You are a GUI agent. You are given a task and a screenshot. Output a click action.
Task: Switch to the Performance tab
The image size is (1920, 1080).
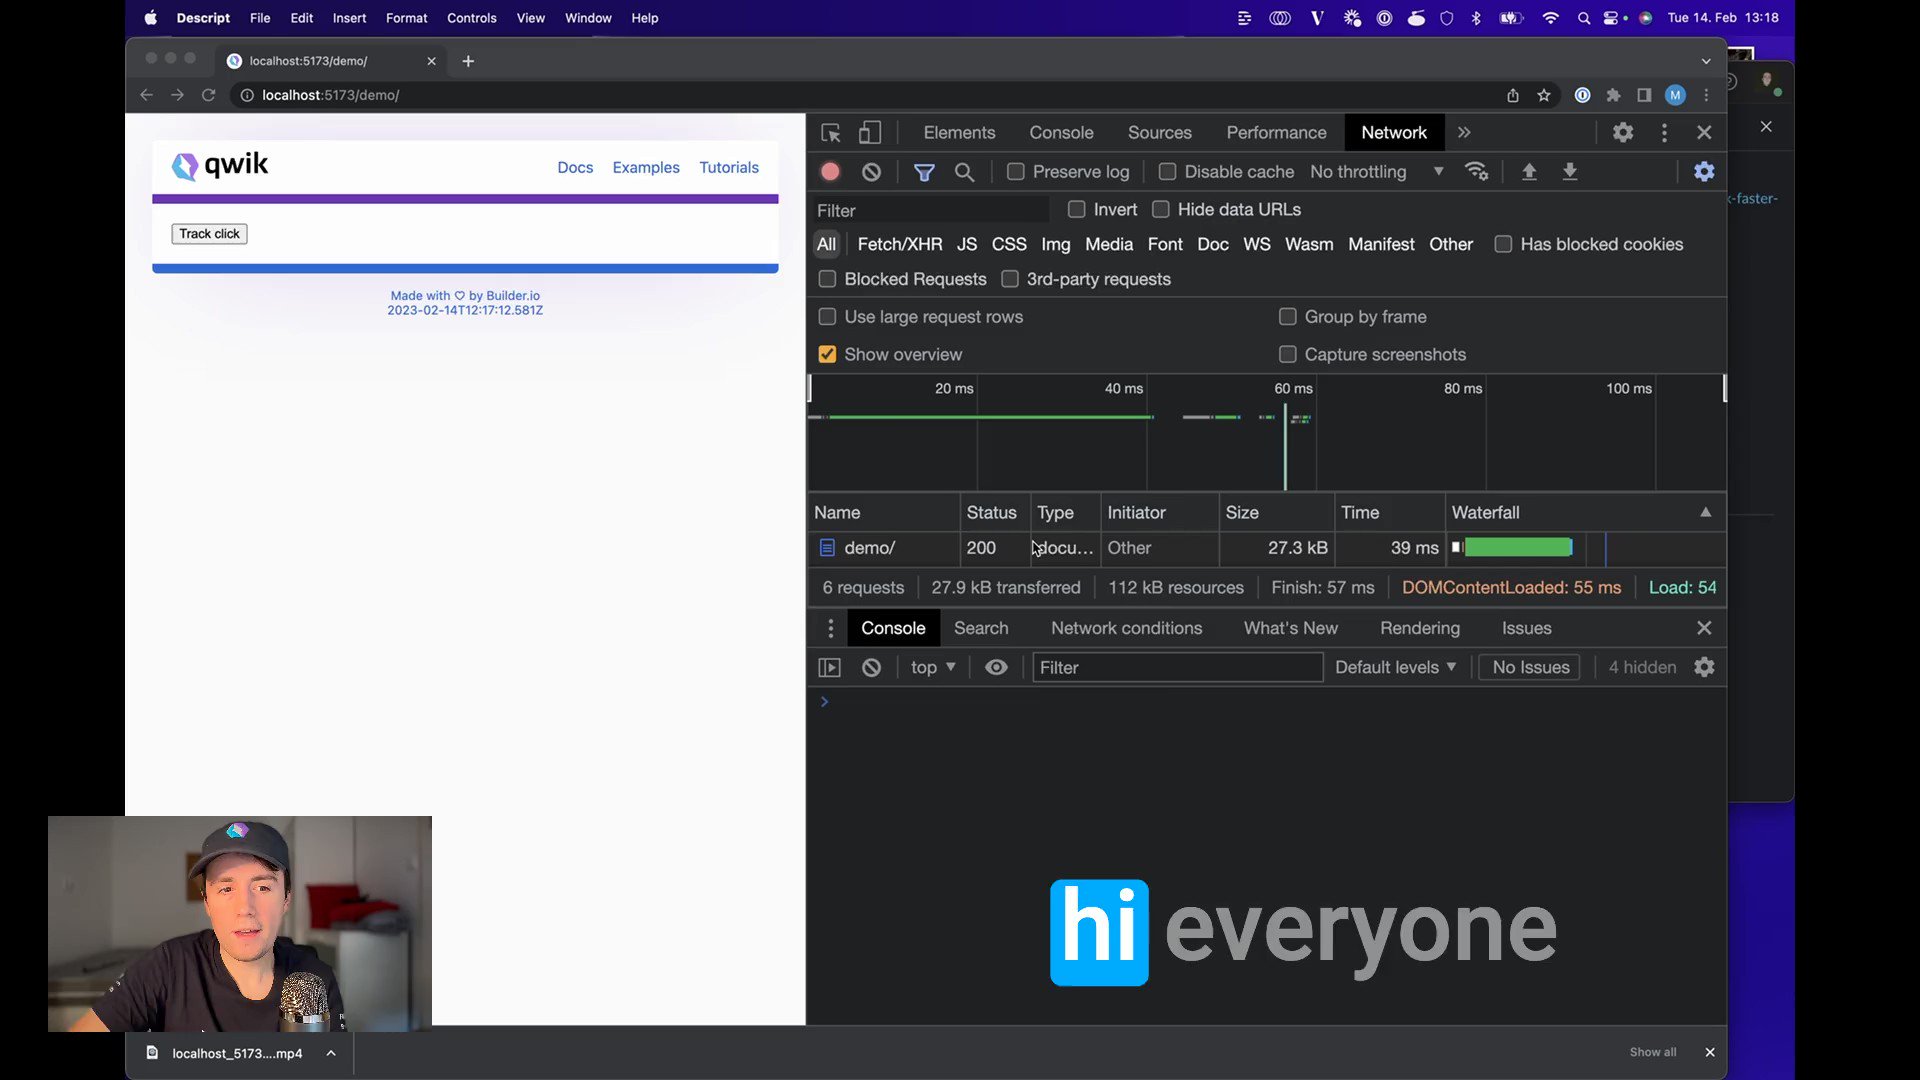(x=1276, y=133)
